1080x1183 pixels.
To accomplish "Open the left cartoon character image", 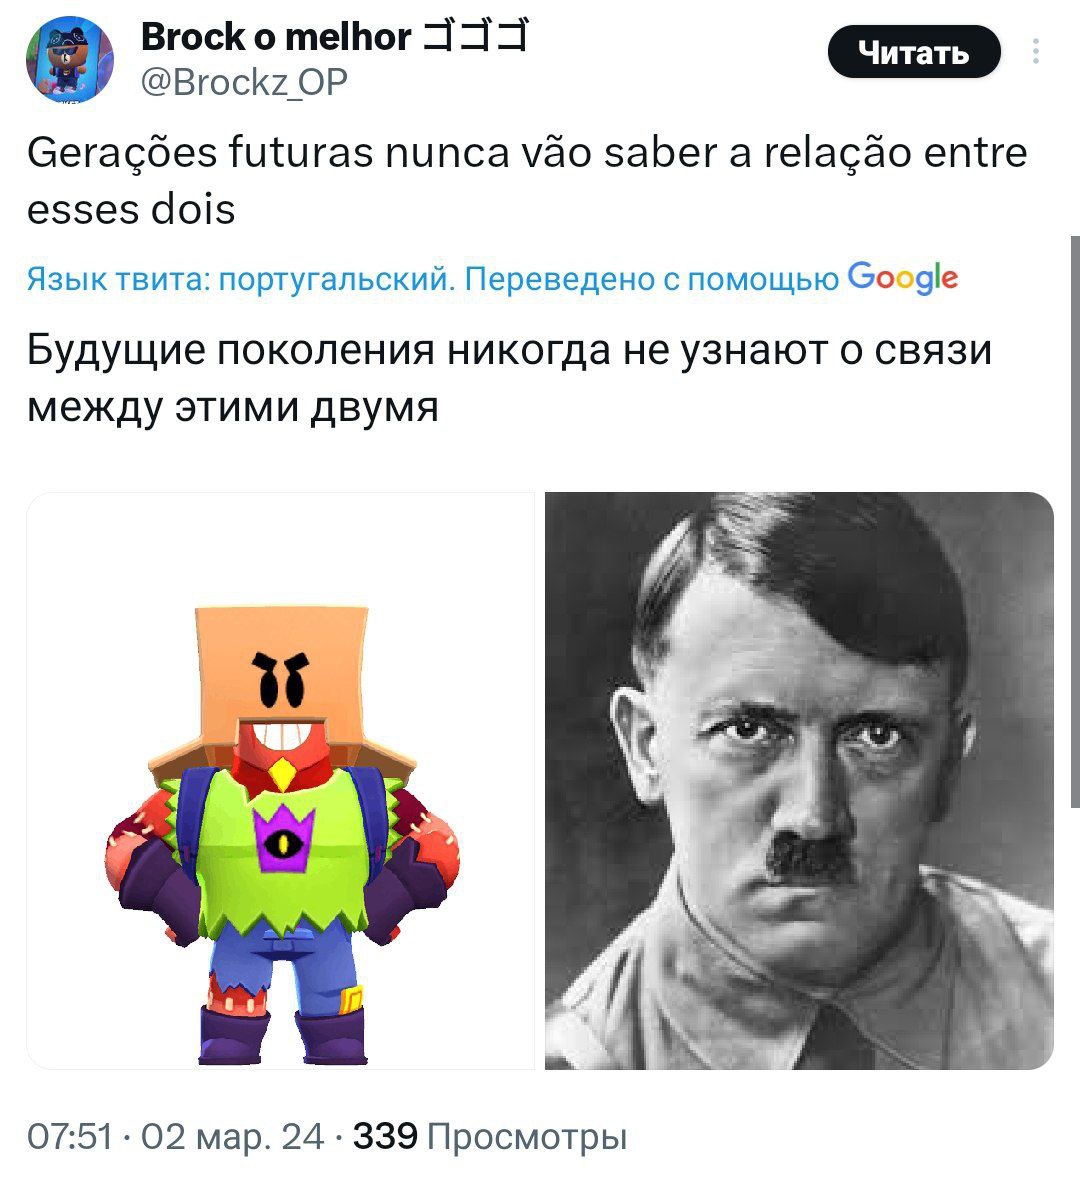I will pyautogui.click(x=281, y=781).
